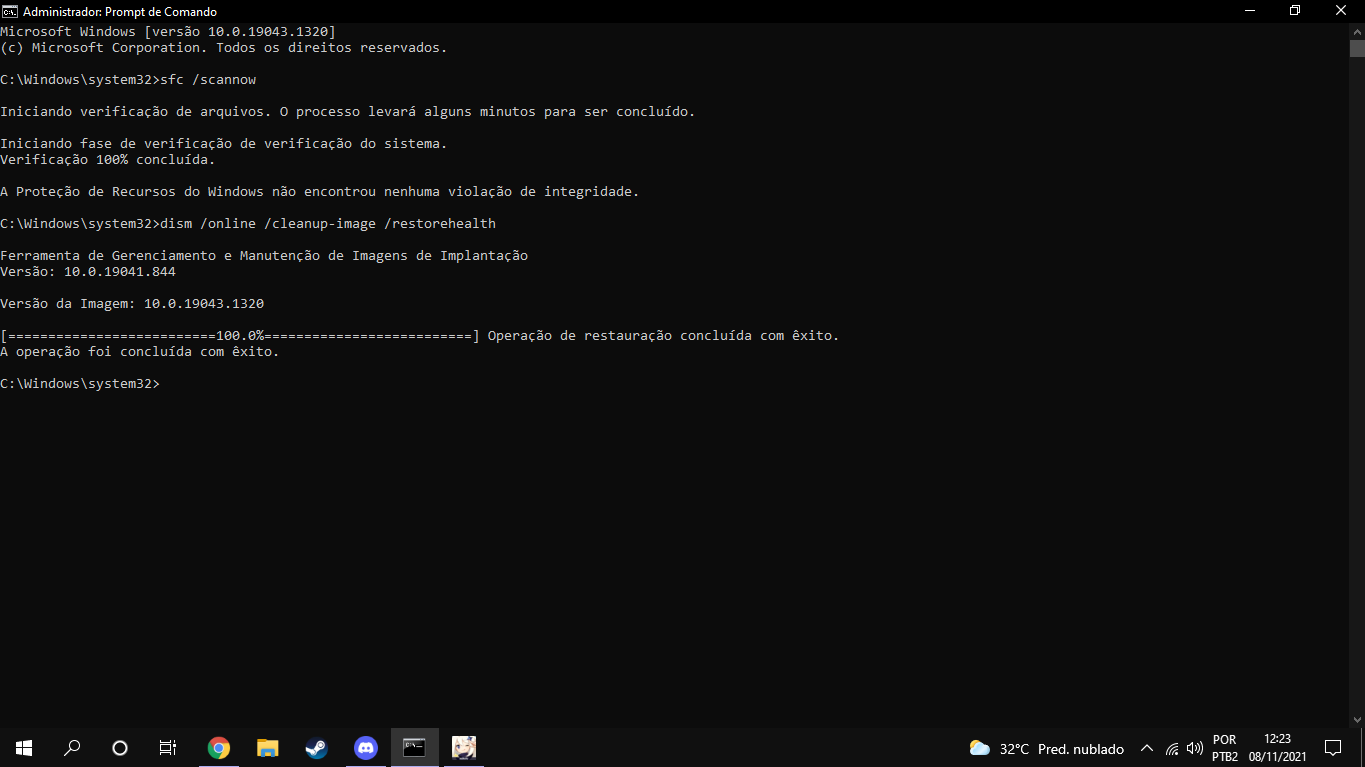Viewport: 1365px width, 767px height.
Task: Minimize the Prompt de Comando window
Action: point(1250,11)
